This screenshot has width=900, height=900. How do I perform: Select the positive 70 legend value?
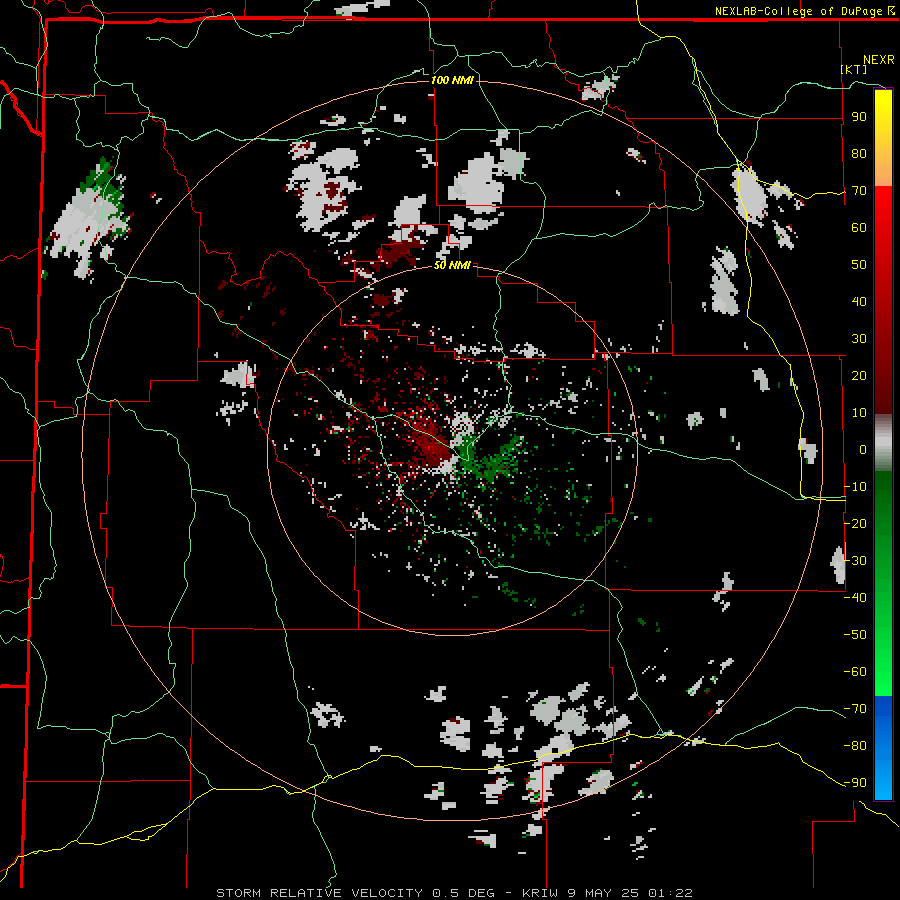click(x=859, y=191)
